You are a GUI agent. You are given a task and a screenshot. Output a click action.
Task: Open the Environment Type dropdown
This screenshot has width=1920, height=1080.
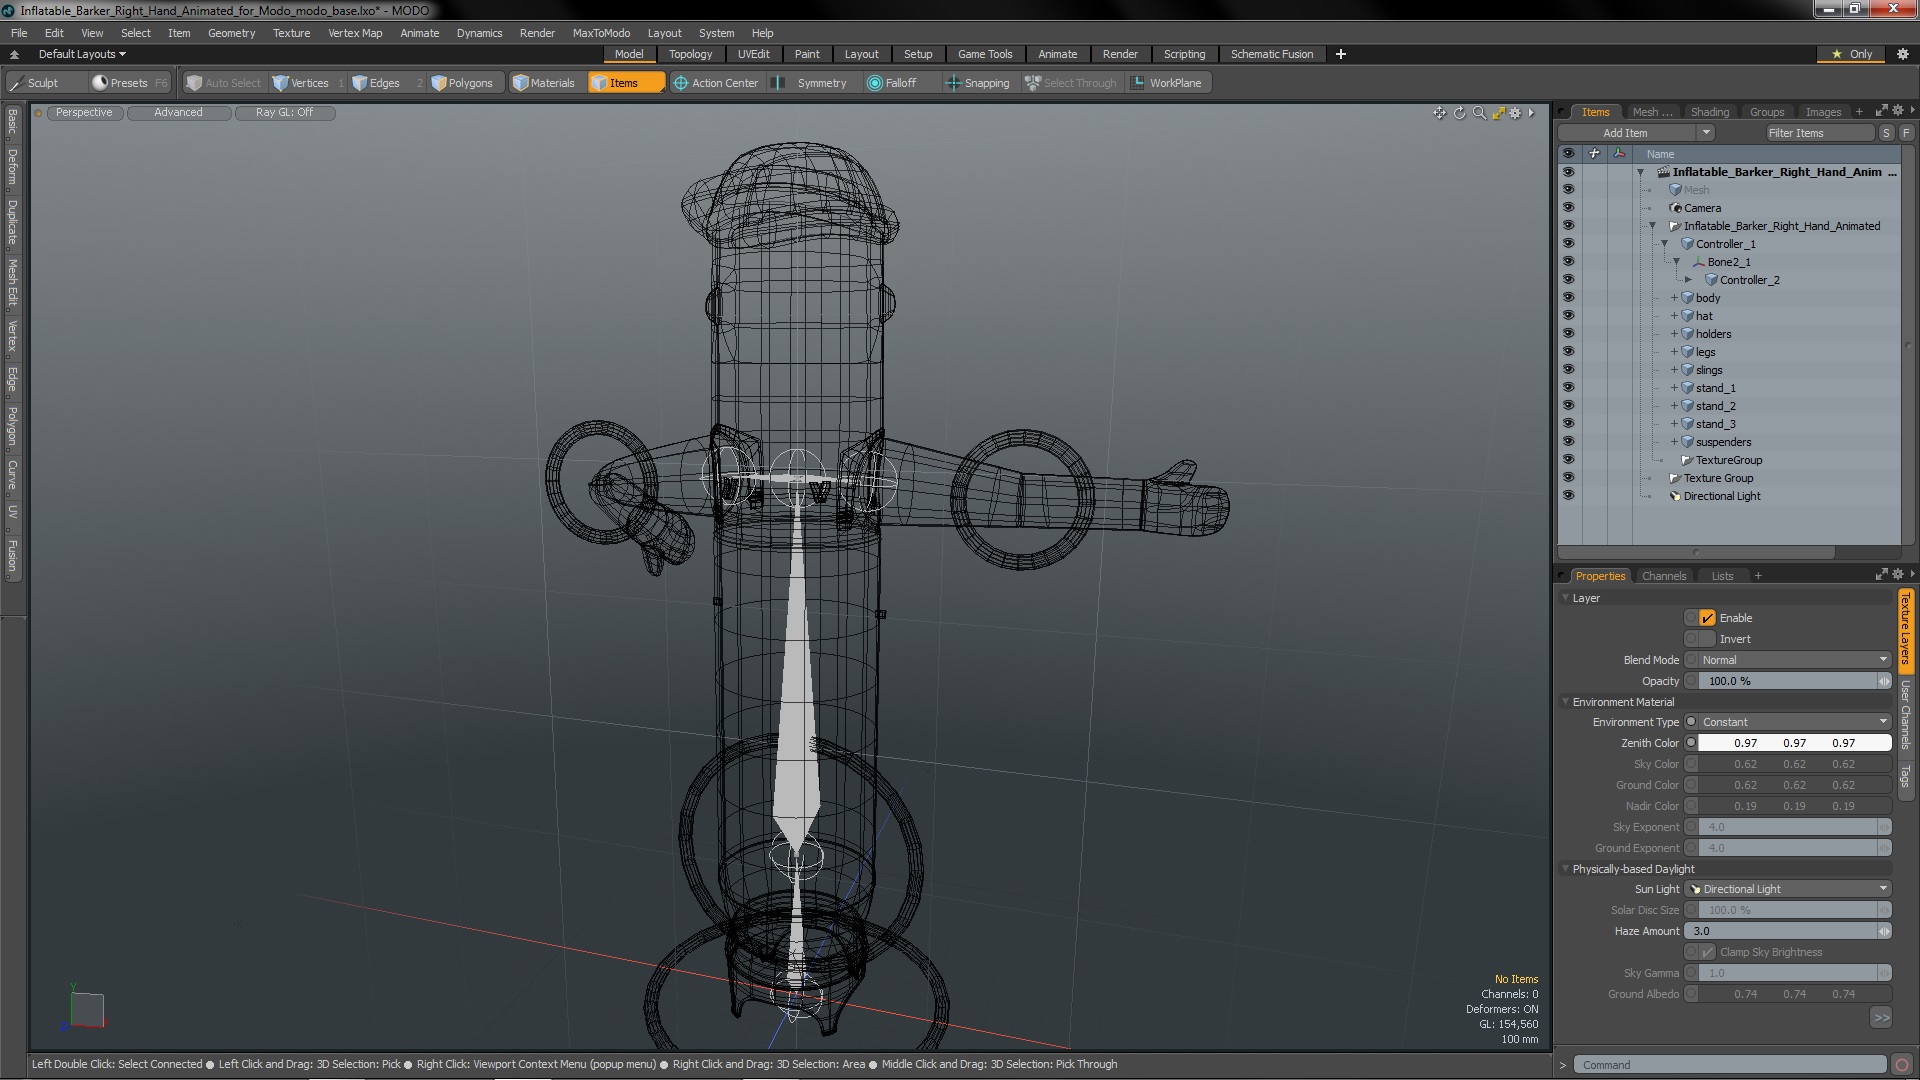[x=1794, y=722]
